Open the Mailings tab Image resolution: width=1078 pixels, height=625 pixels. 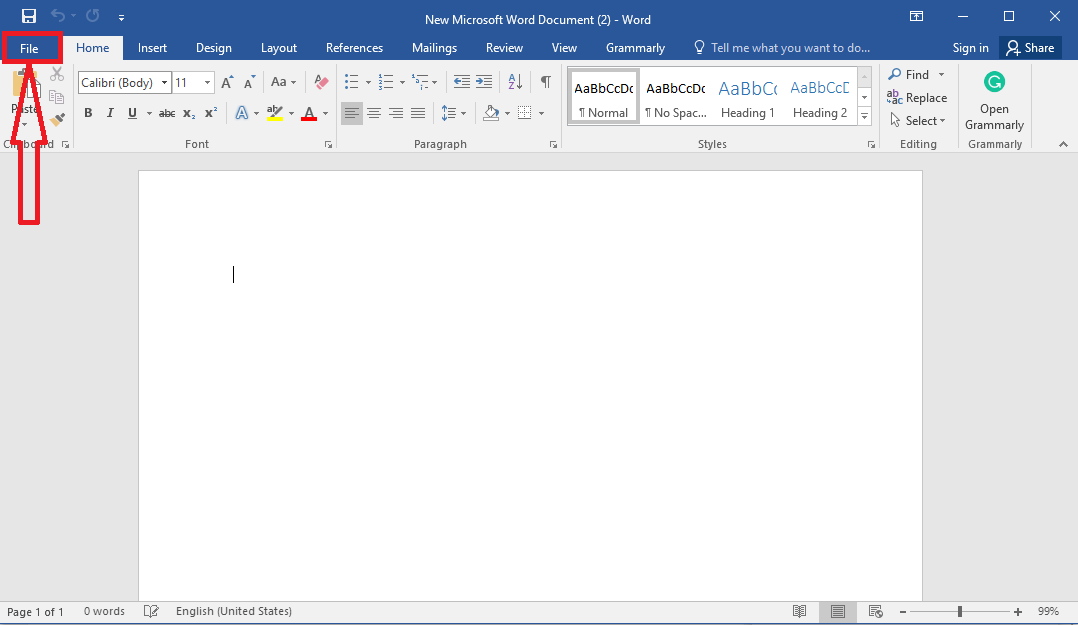[434, 47]
